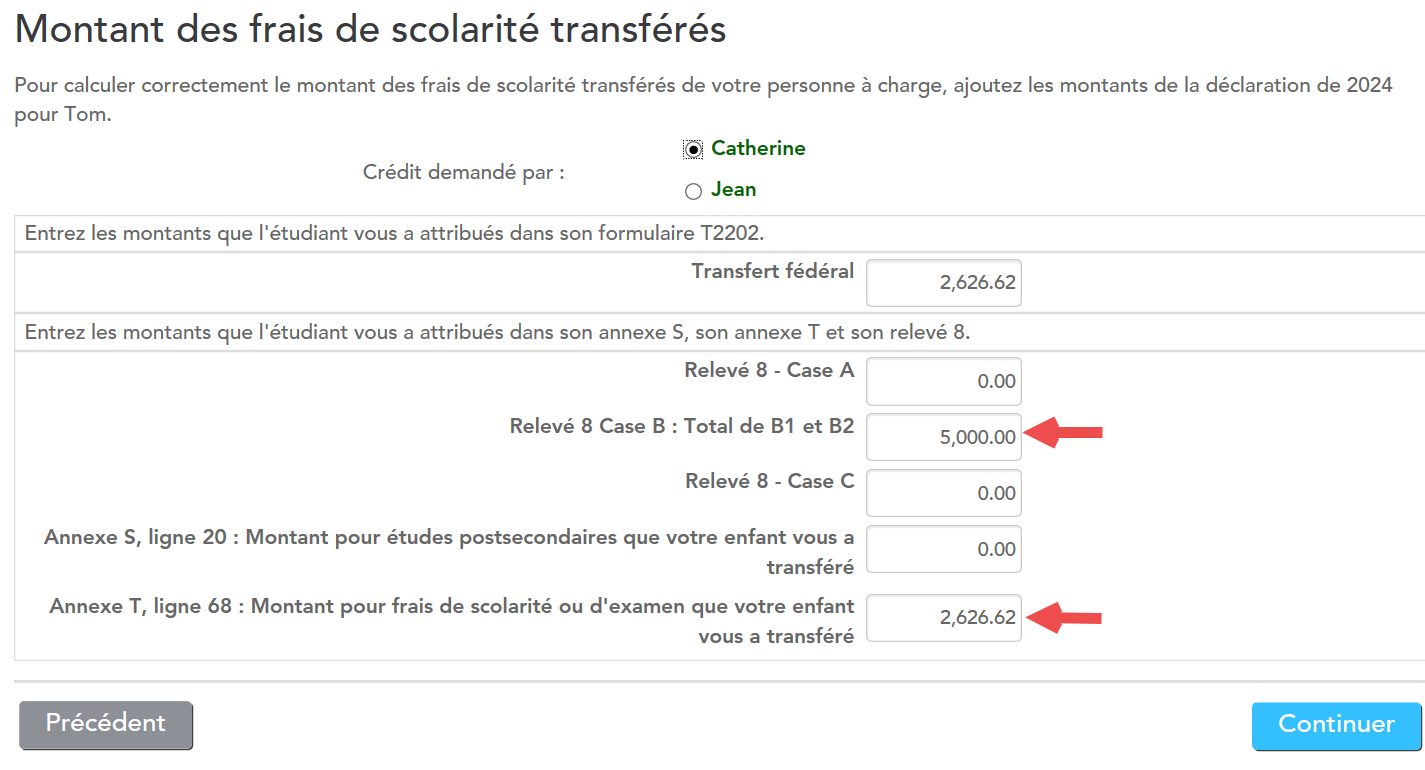The width and height of the screenshot is (1425, 770).
Task: Edit the Relevé 8 Case B amount field
Action: coord(944,437)
